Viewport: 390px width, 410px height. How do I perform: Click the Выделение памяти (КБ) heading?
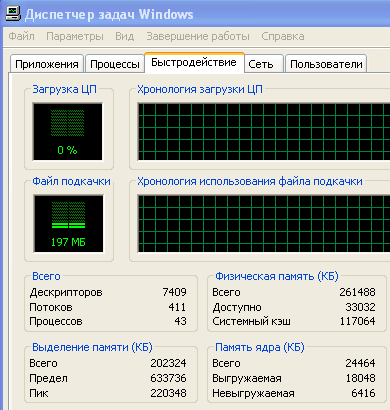[x=92, y=347]
